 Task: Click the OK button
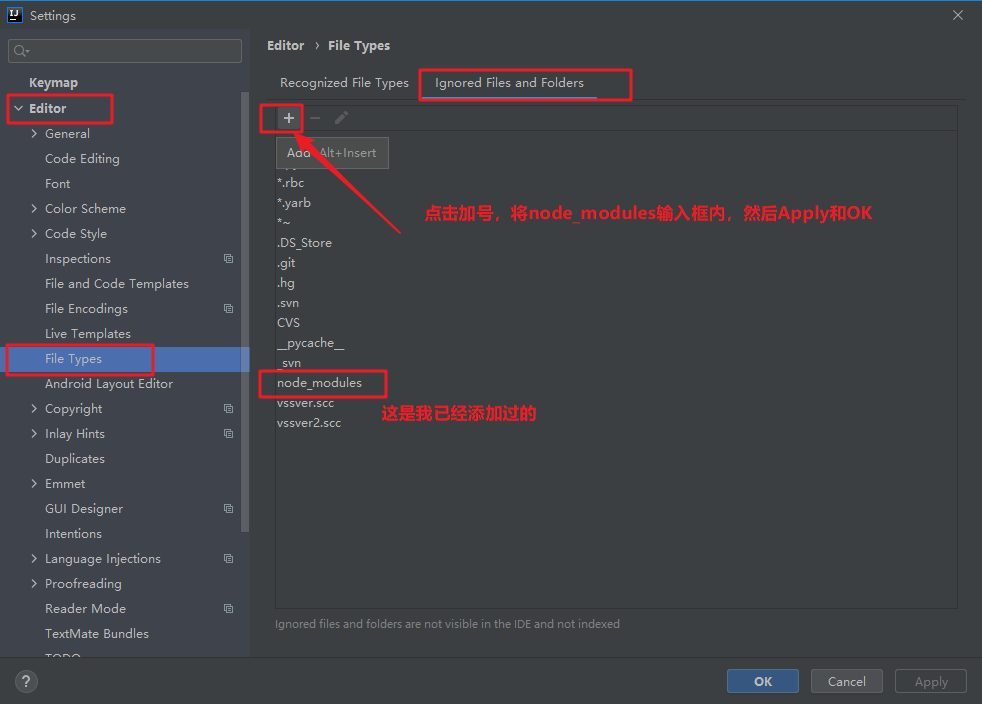762,681
